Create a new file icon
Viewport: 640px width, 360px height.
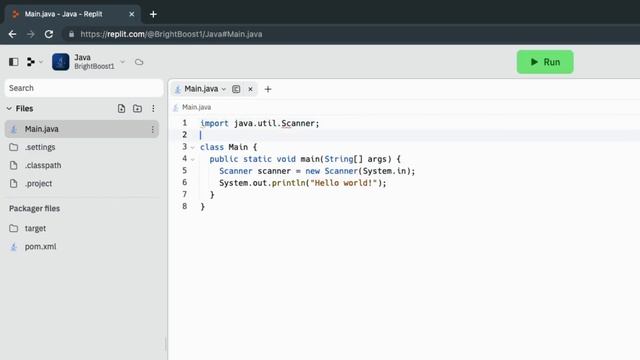point(121,109)
